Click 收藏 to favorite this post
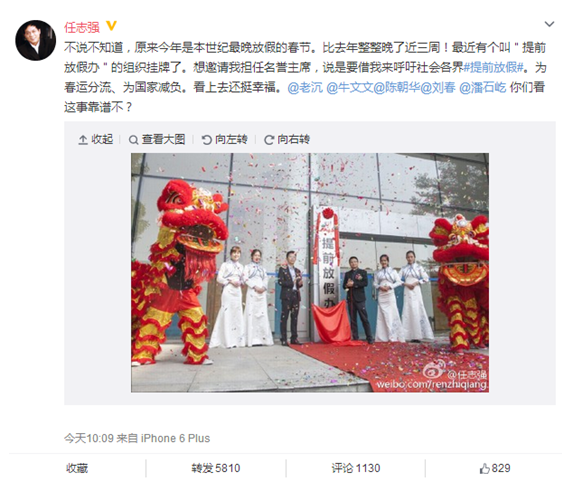The height and width of the screenshot is (496, 562). pos(77,468)
